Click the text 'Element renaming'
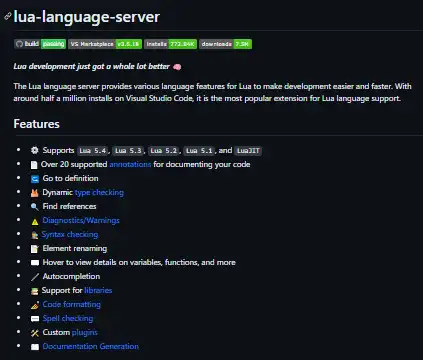This screenshot has height=360, width=423. [x=75, y=248]
